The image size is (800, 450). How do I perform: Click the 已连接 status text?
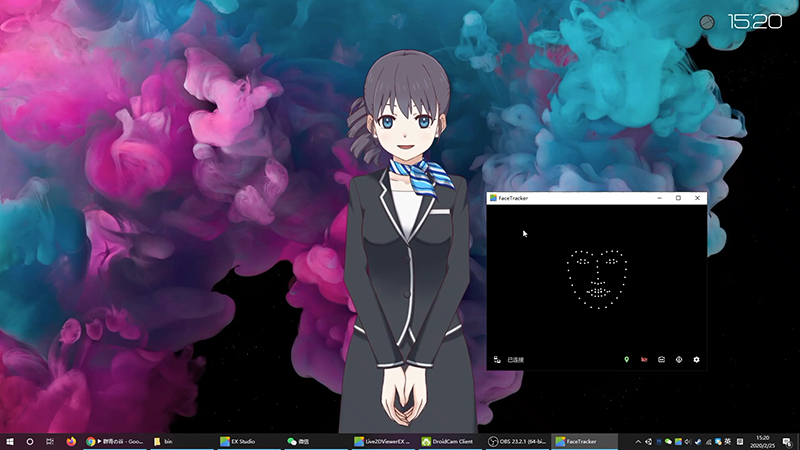pyautogui.click(x=515, y=360)
